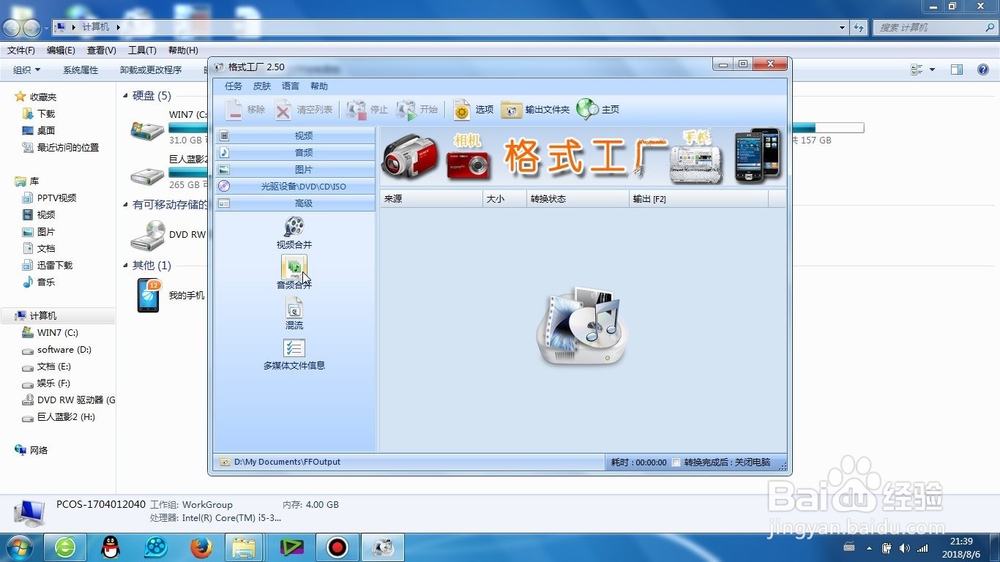Open the 混流 (mux) tool

pos(294,313)
